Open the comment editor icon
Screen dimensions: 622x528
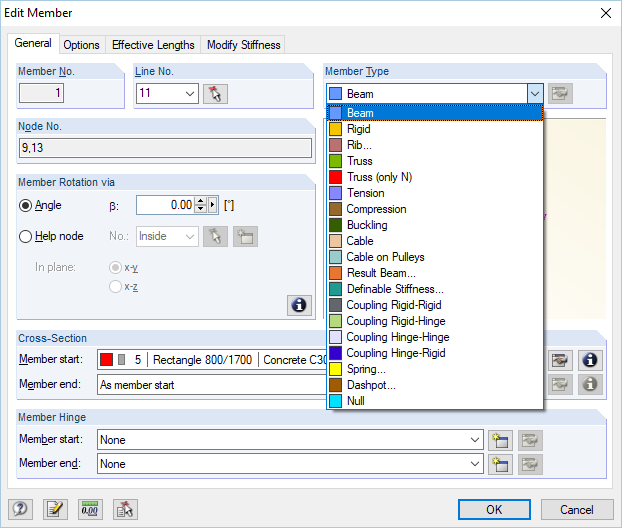pos(55,509)
